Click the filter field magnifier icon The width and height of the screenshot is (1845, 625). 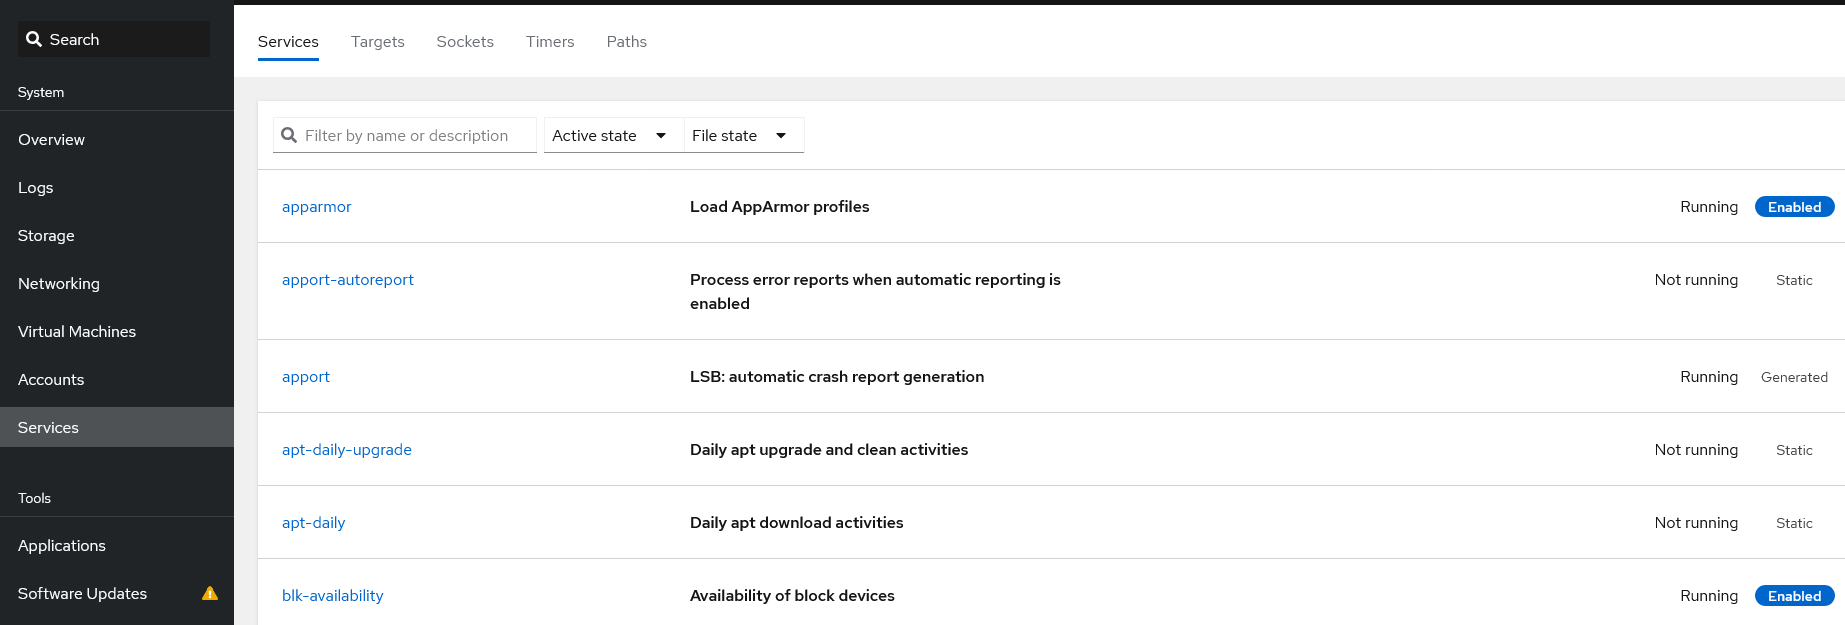(x=289, y=135)
